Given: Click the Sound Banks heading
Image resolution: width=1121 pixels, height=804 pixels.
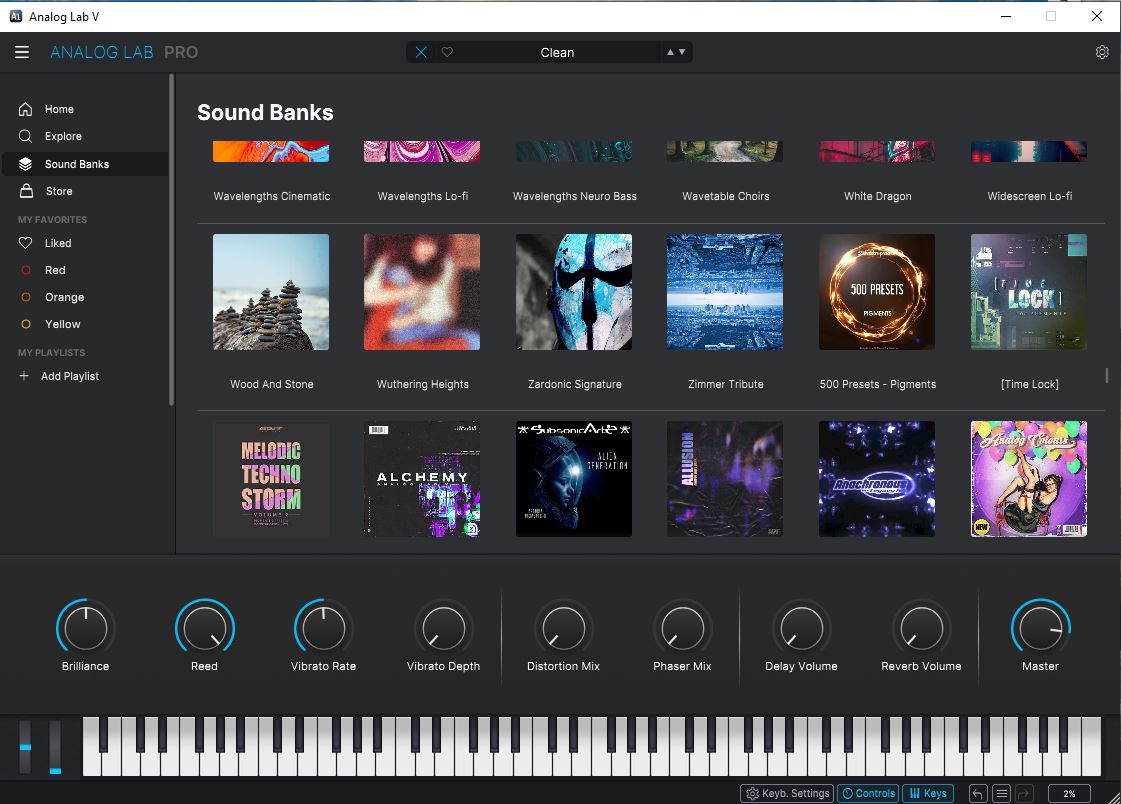Looking at the screenshot, I should click(x=265, y=112).
